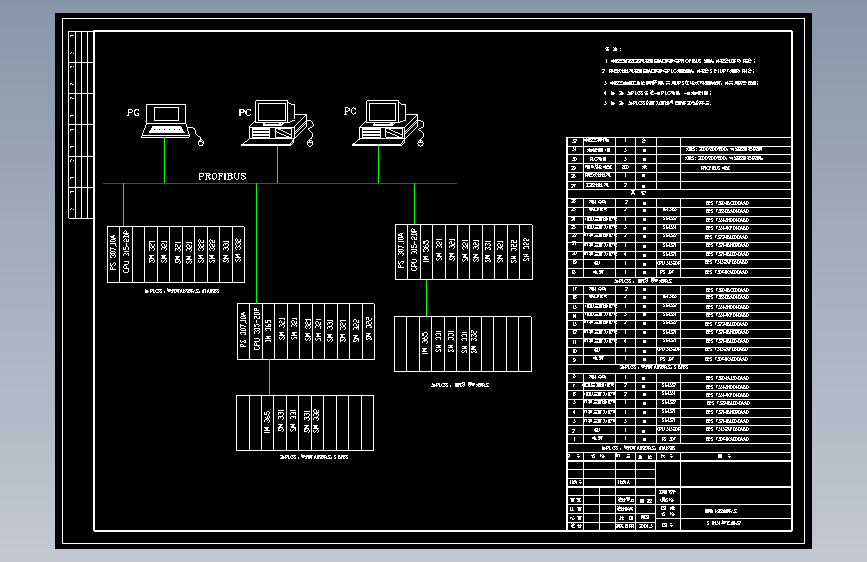Click the SM 331 module in the leftmost rack
This screenshot has height=562, width=867.
pos(226,254)
